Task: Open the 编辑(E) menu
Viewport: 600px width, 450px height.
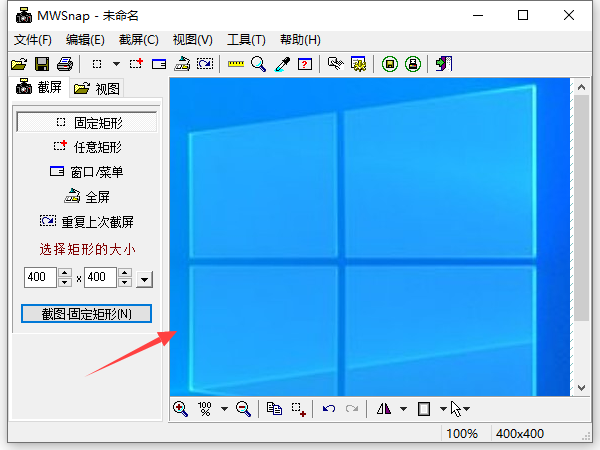Action: [85, 40]
